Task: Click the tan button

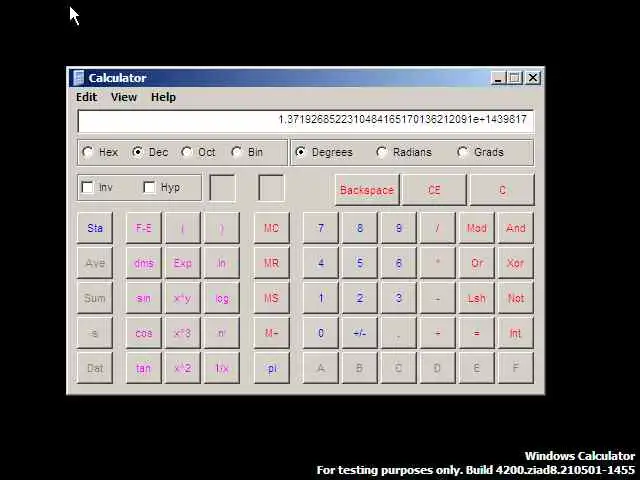Action: tap(144, 368)
